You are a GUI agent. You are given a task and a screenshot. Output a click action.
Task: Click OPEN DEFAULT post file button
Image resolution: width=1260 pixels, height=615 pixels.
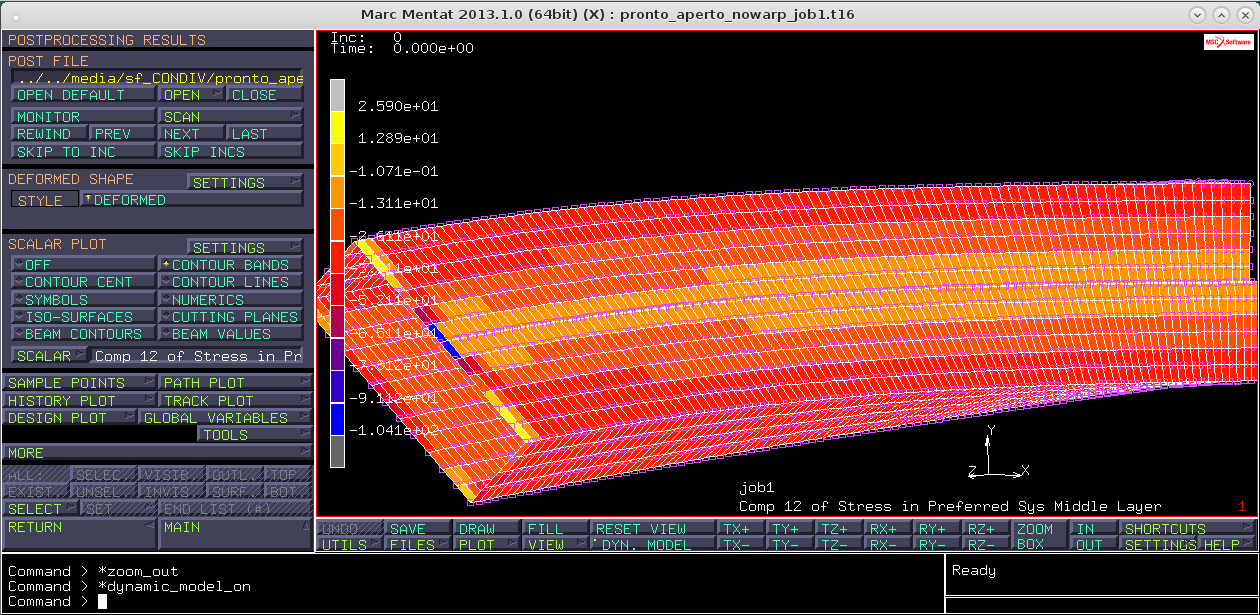pyautogui.click(x=84, y=95)
